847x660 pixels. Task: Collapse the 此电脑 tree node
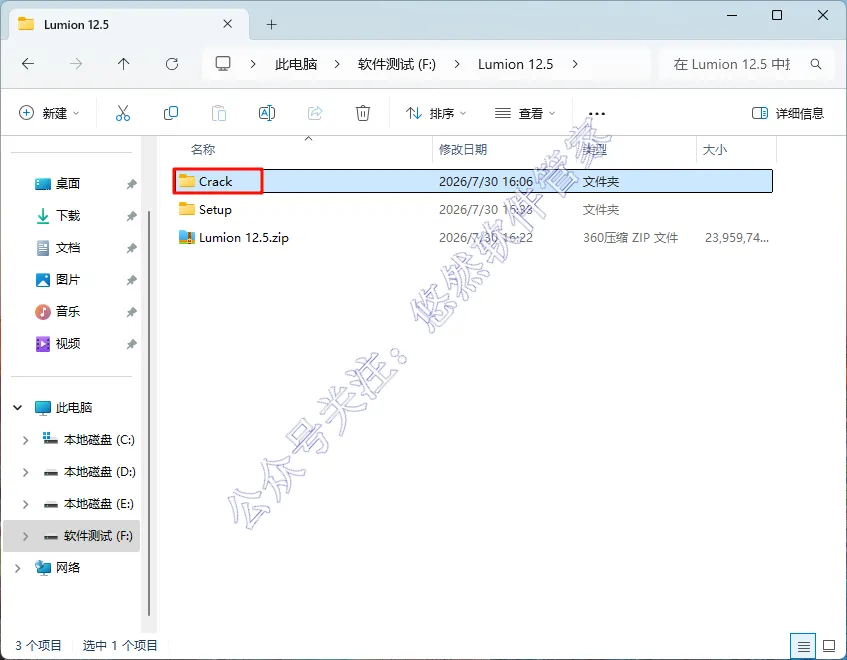coord(18,407)
